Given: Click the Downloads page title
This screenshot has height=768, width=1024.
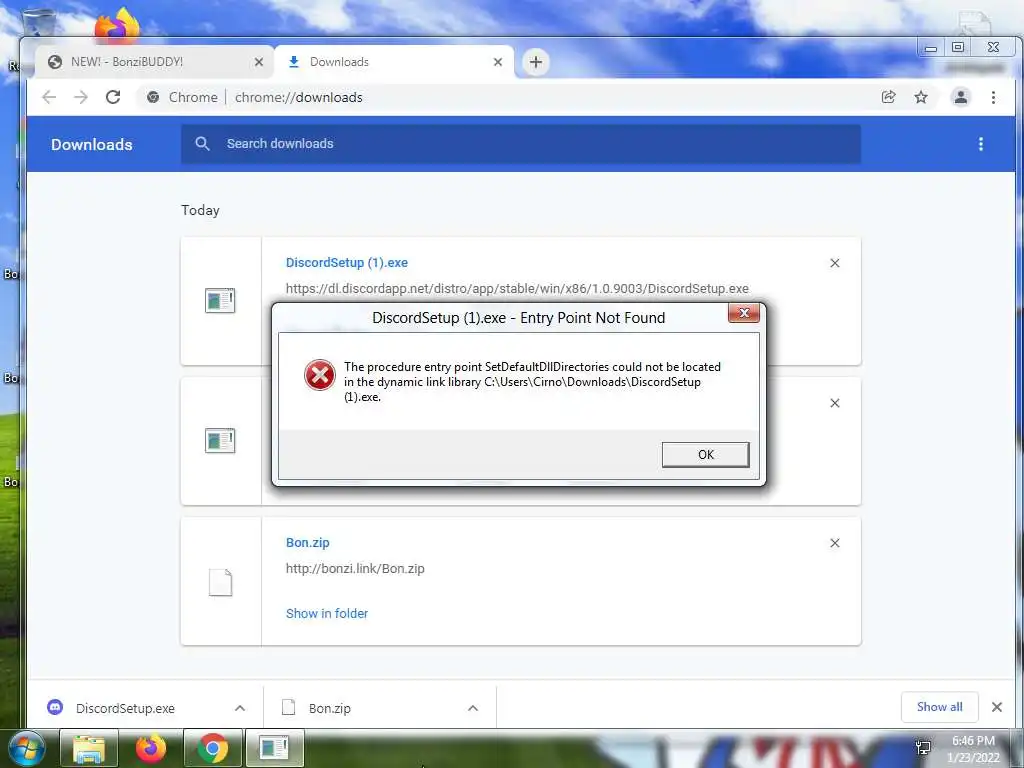Looking at the screenshot, I should [91, 144].
